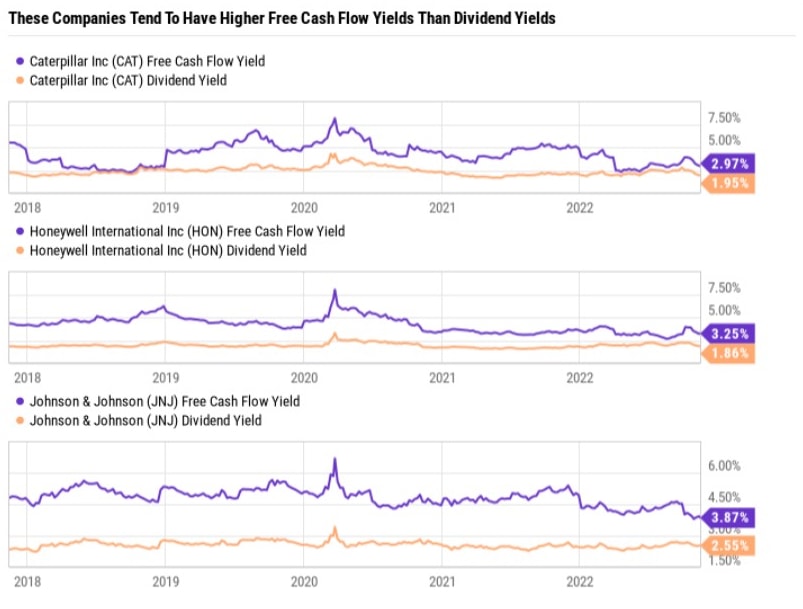Click the 6.00% axis label on the JNJ chart
This screenshot has height=609, width=803.
pos(724,466)
